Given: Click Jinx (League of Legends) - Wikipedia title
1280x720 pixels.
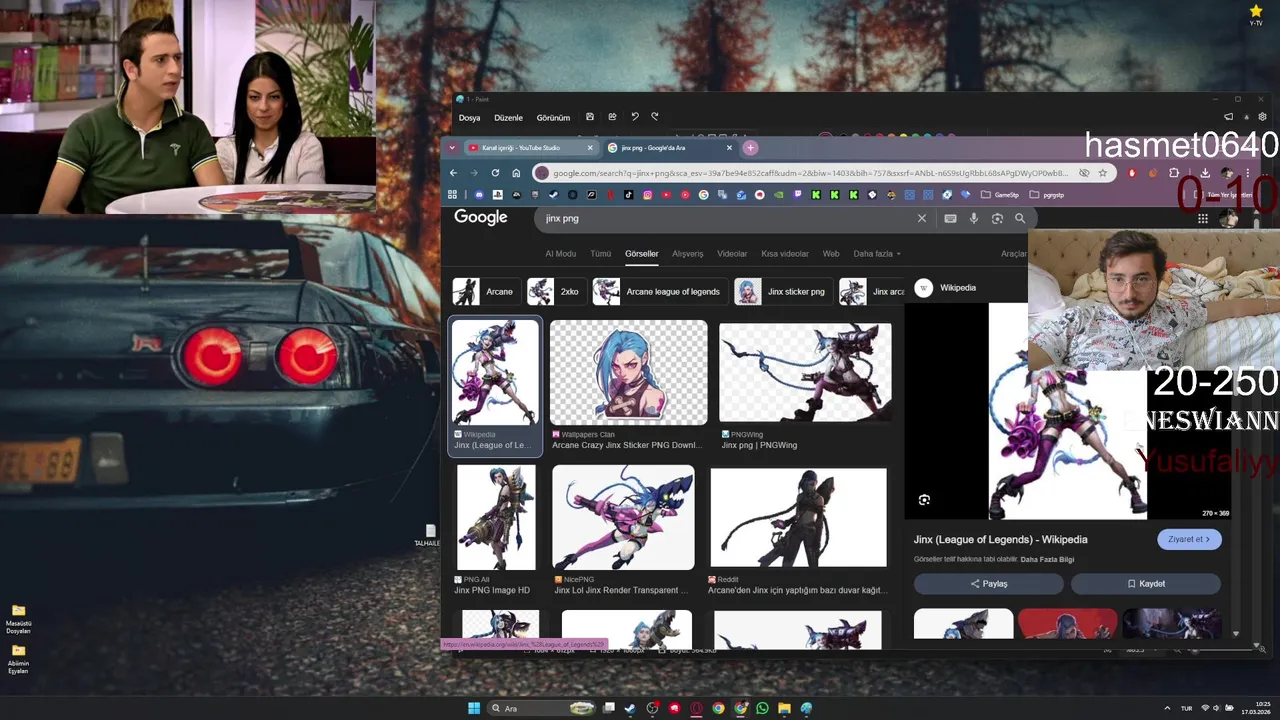Looking at the screenshot, I should [x=1000, y=540].
